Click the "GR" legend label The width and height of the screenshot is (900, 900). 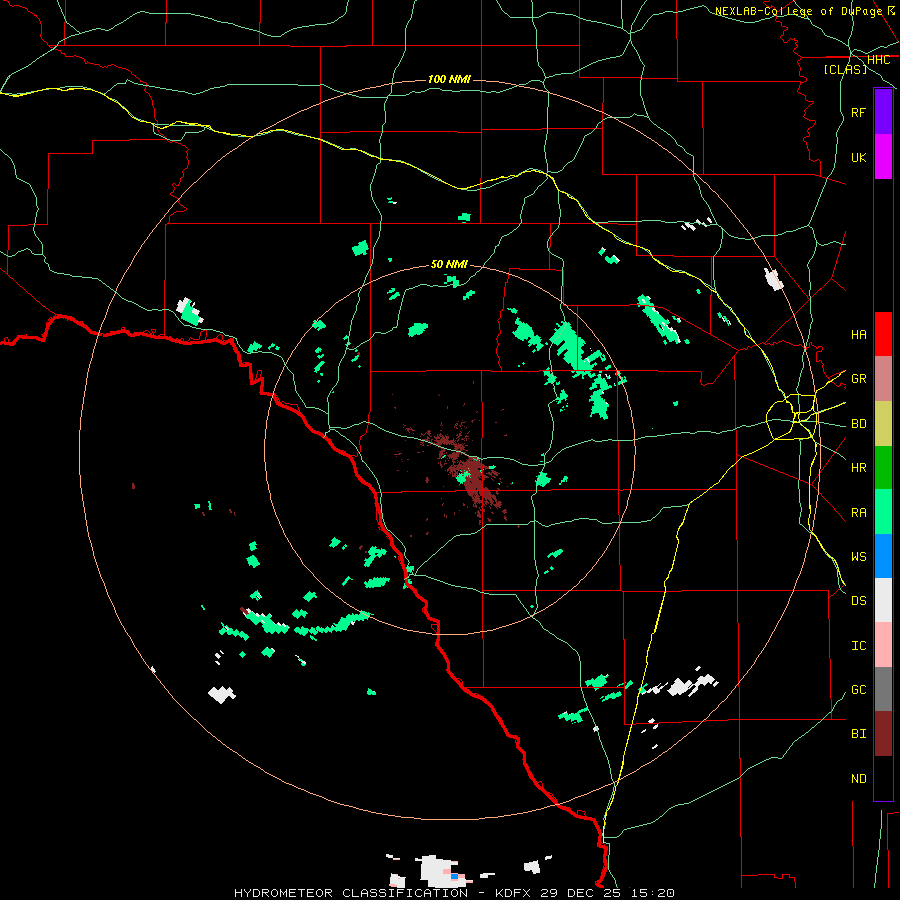[859, 379]
